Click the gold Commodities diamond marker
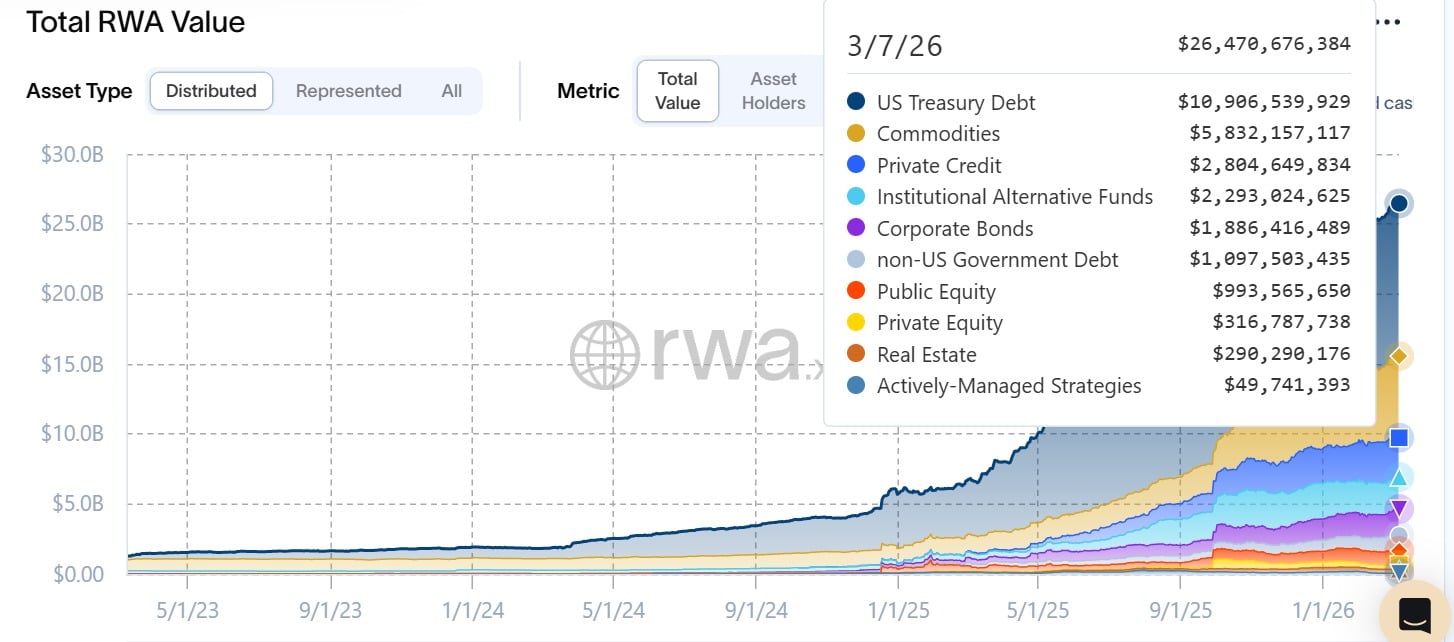Image resolution: width=1454 pixels, height=642 pixels. point(1398,355)
